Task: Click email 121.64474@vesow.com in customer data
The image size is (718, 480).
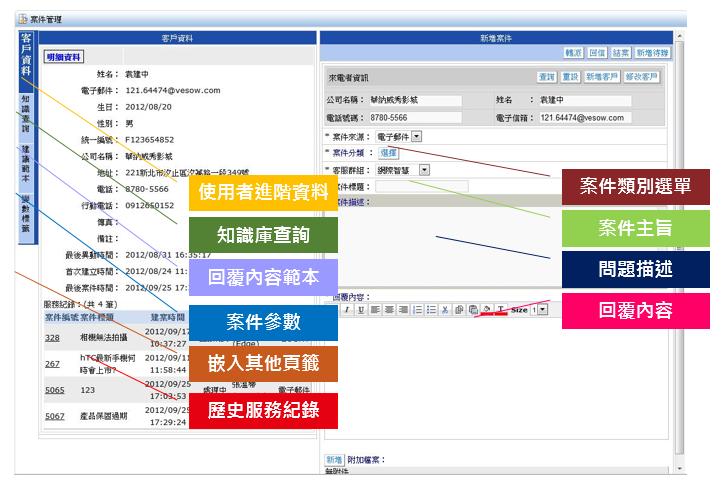Action: [173, 91]
